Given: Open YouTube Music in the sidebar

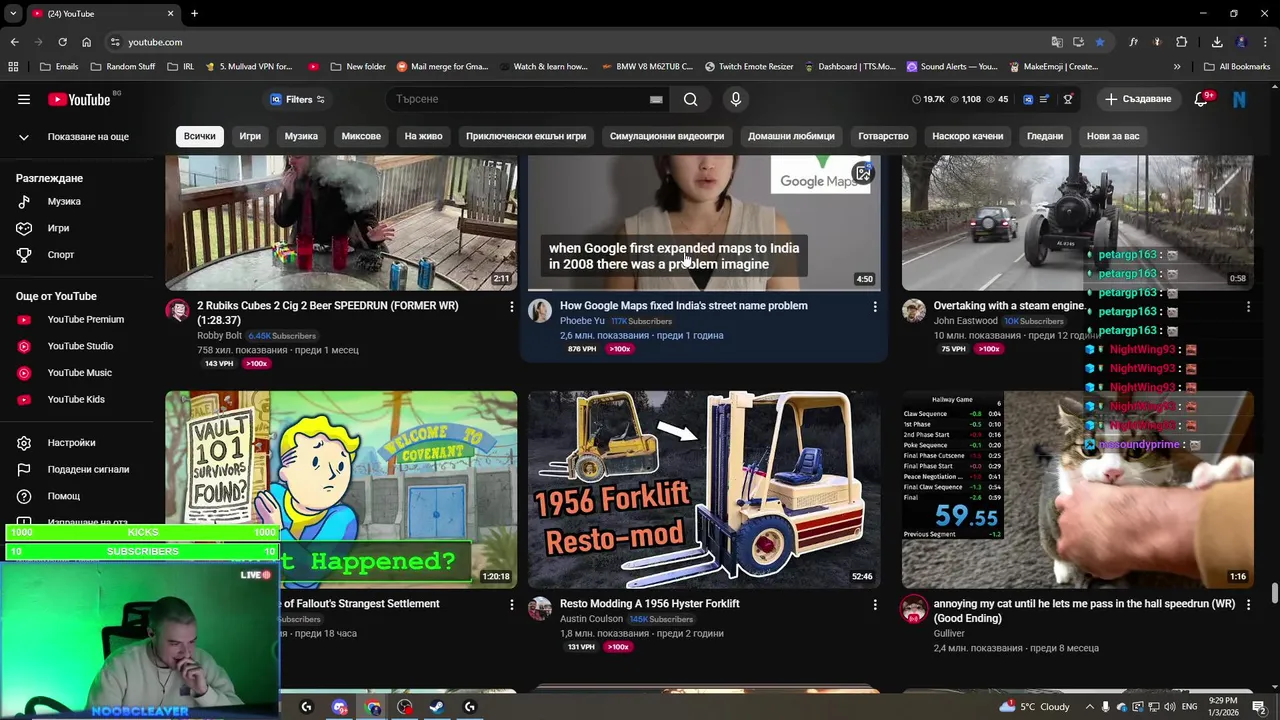Looking at the screenshot, I should click(80, 373).
